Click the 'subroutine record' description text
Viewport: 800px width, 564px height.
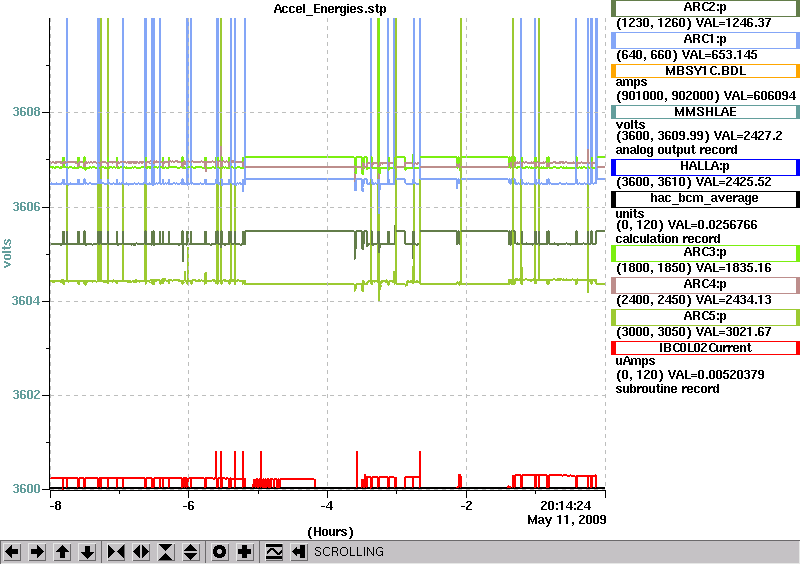tap(667, 389)
